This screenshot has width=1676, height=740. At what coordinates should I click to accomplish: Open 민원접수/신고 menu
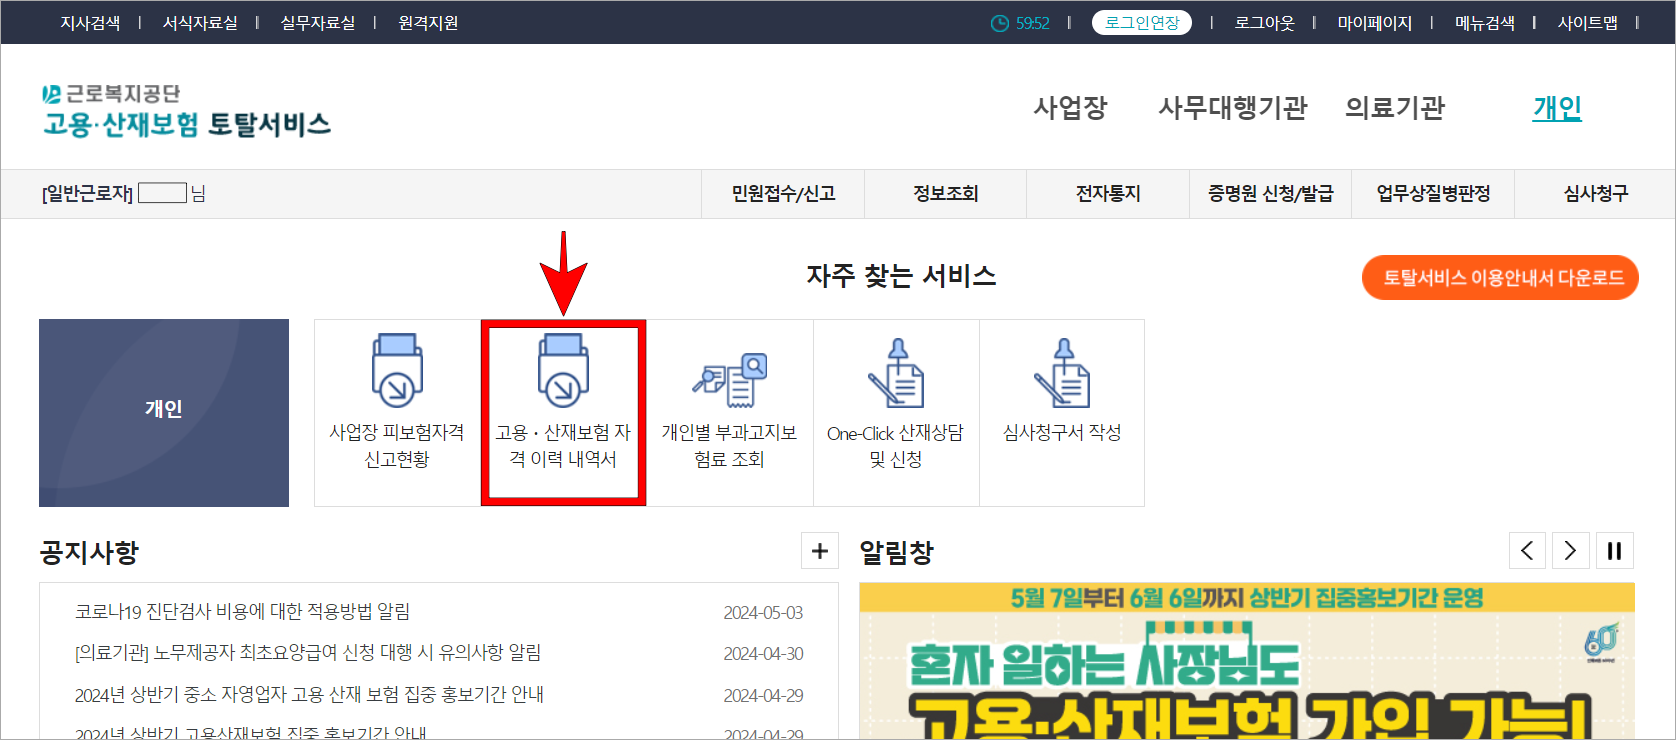(783, 194)
